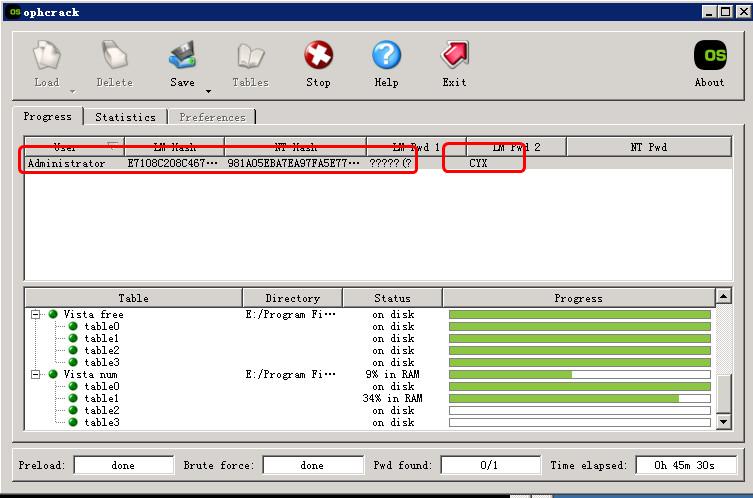Click the Preload status field
This screenshot has width=753, height=498.
[123, 465]
